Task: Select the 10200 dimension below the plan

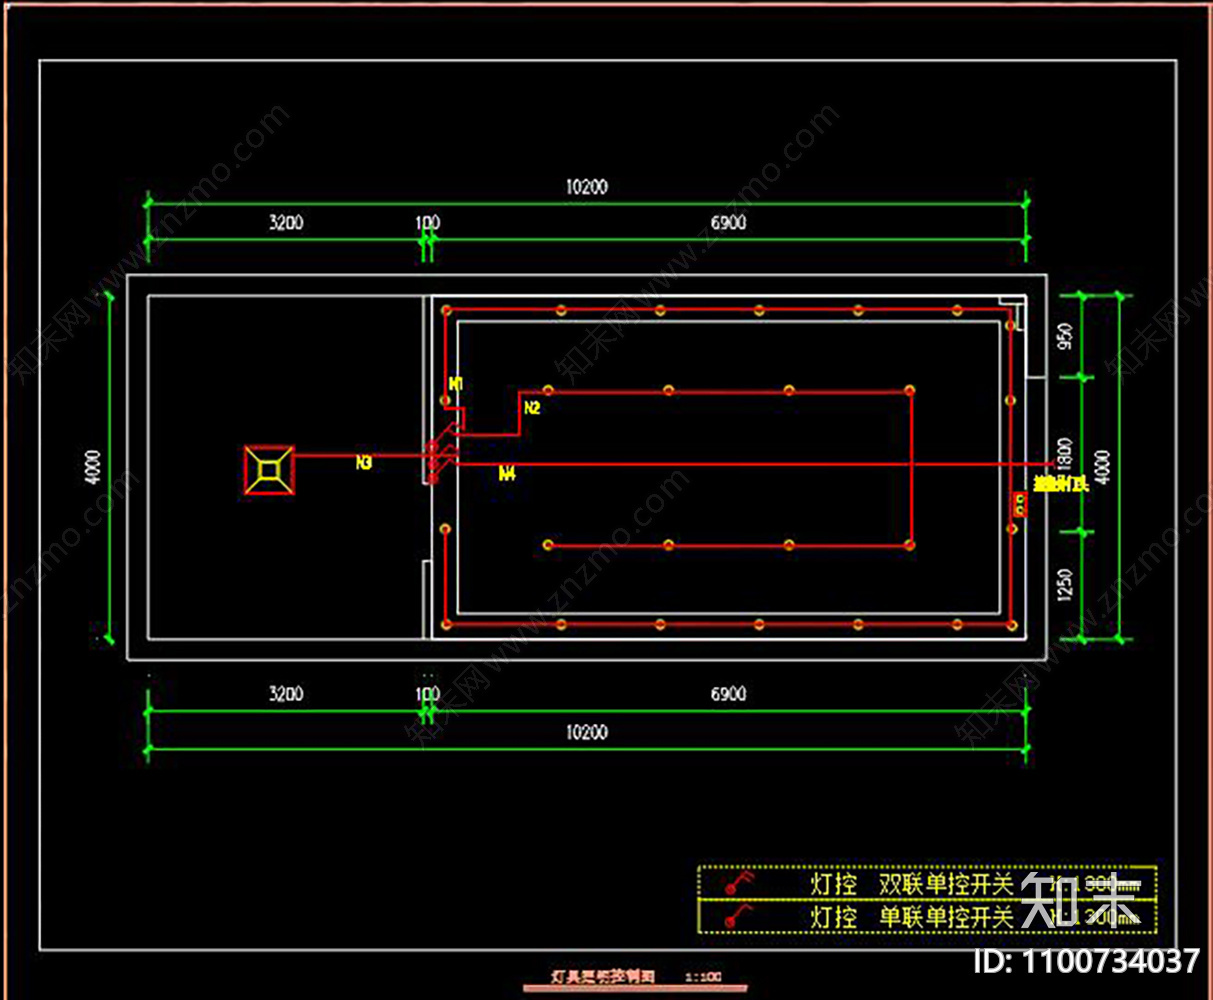Action: point(586,733)
